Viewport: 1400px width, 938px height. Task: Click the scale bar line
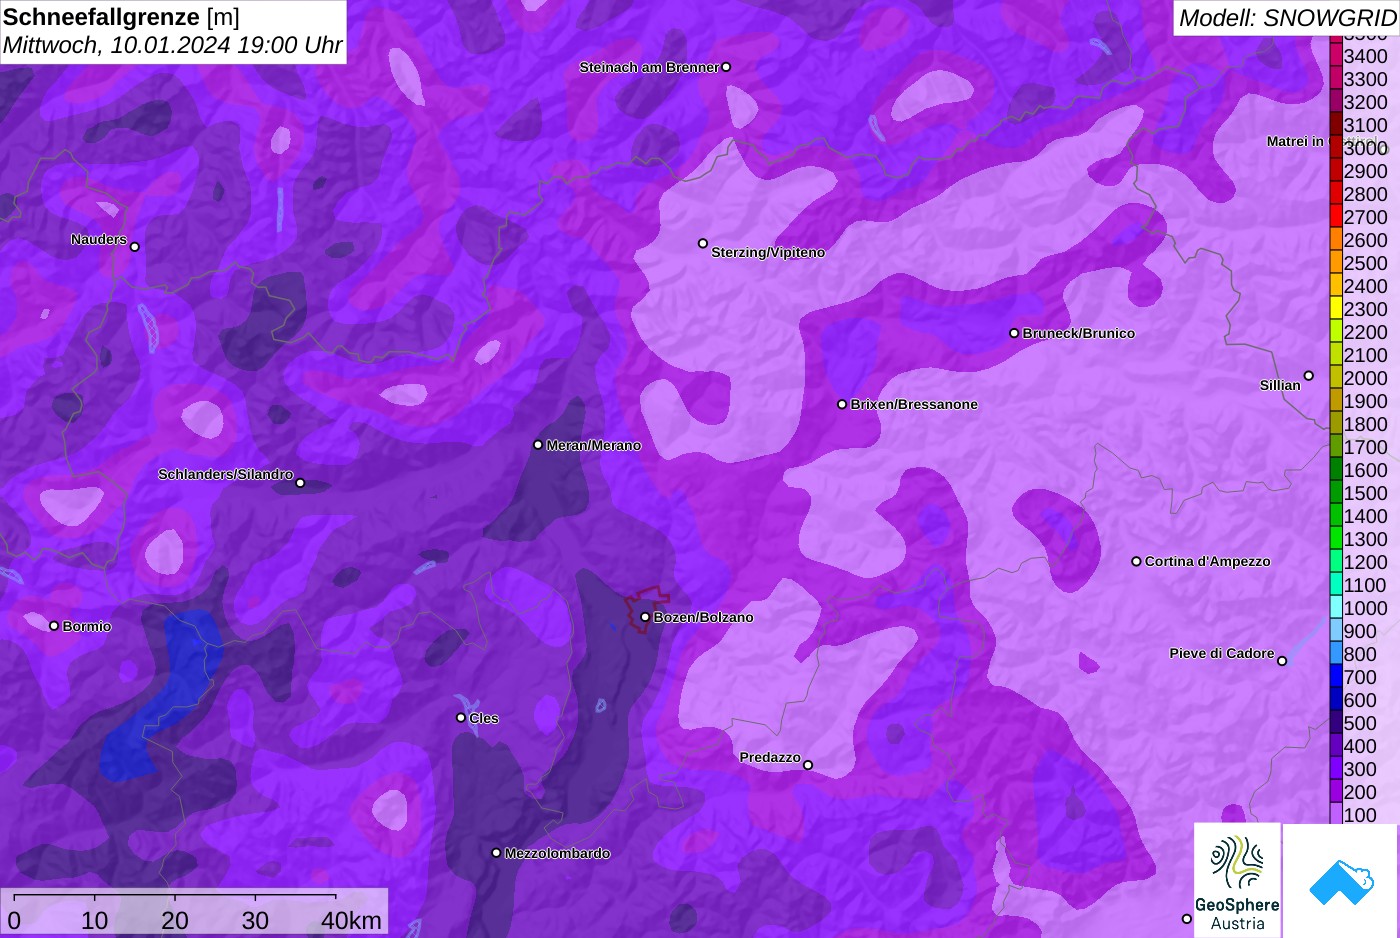coord(175,896)
